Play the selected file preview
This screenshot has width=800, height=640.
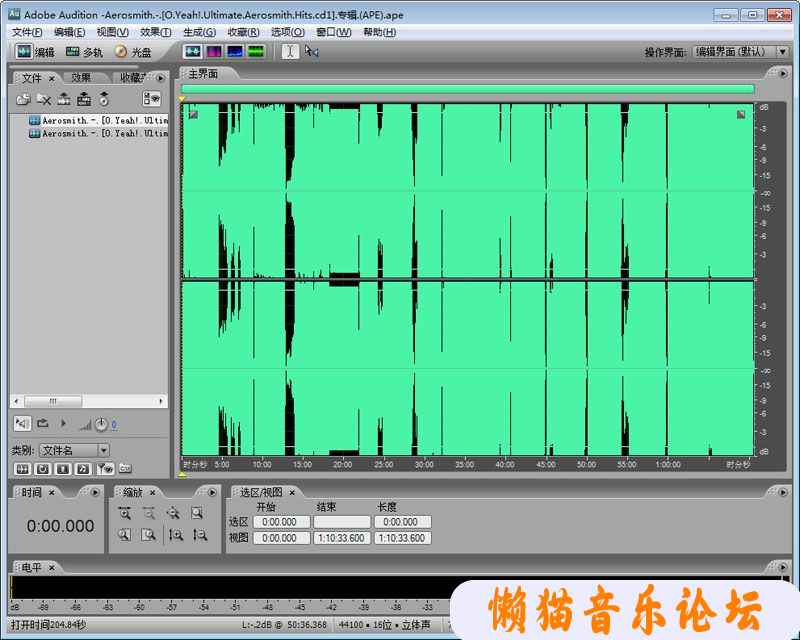pos(63,424)
